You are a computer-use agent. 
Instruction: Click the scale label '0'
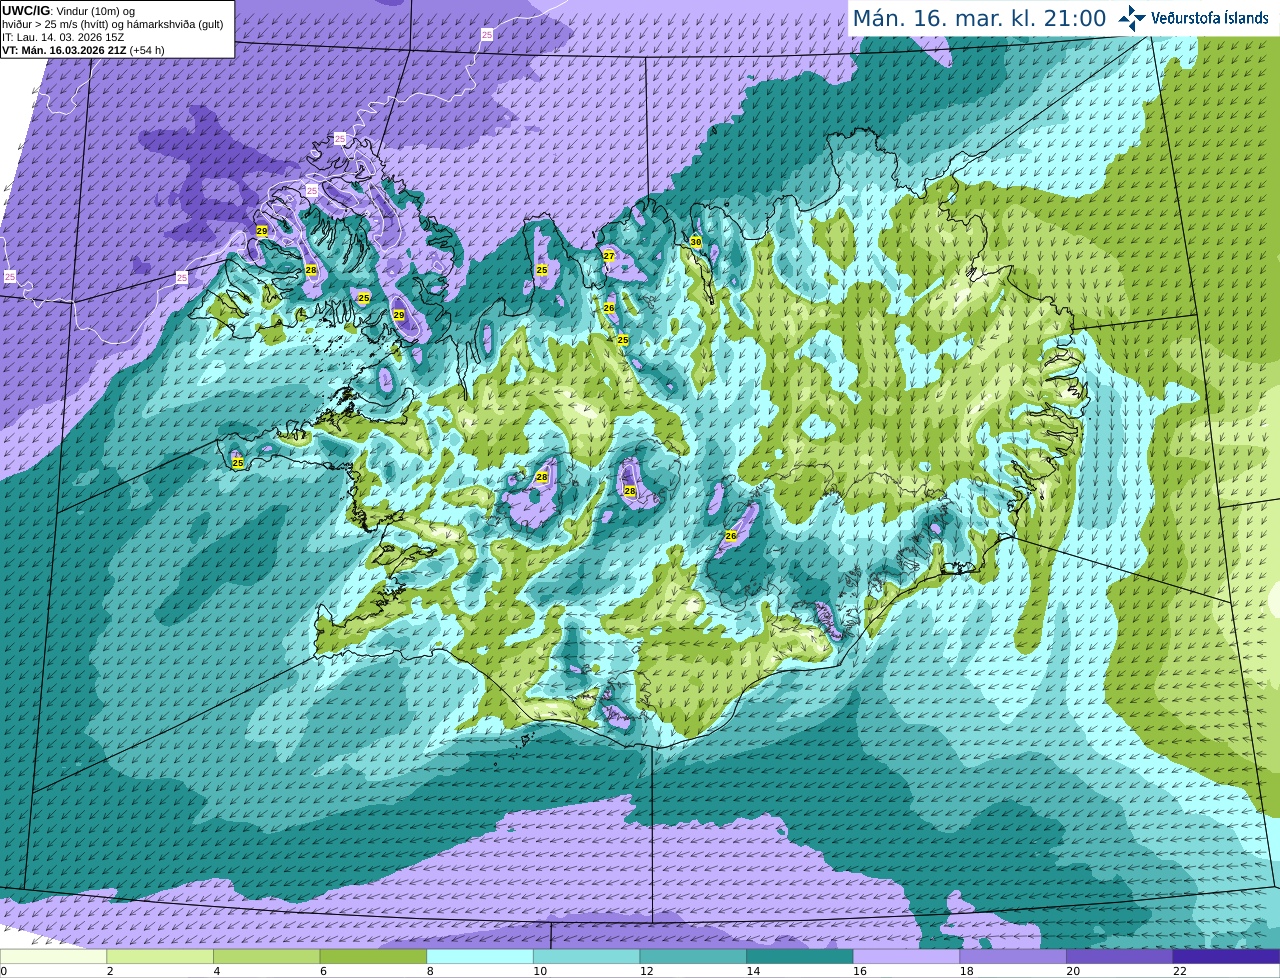(x=3, y=971)
